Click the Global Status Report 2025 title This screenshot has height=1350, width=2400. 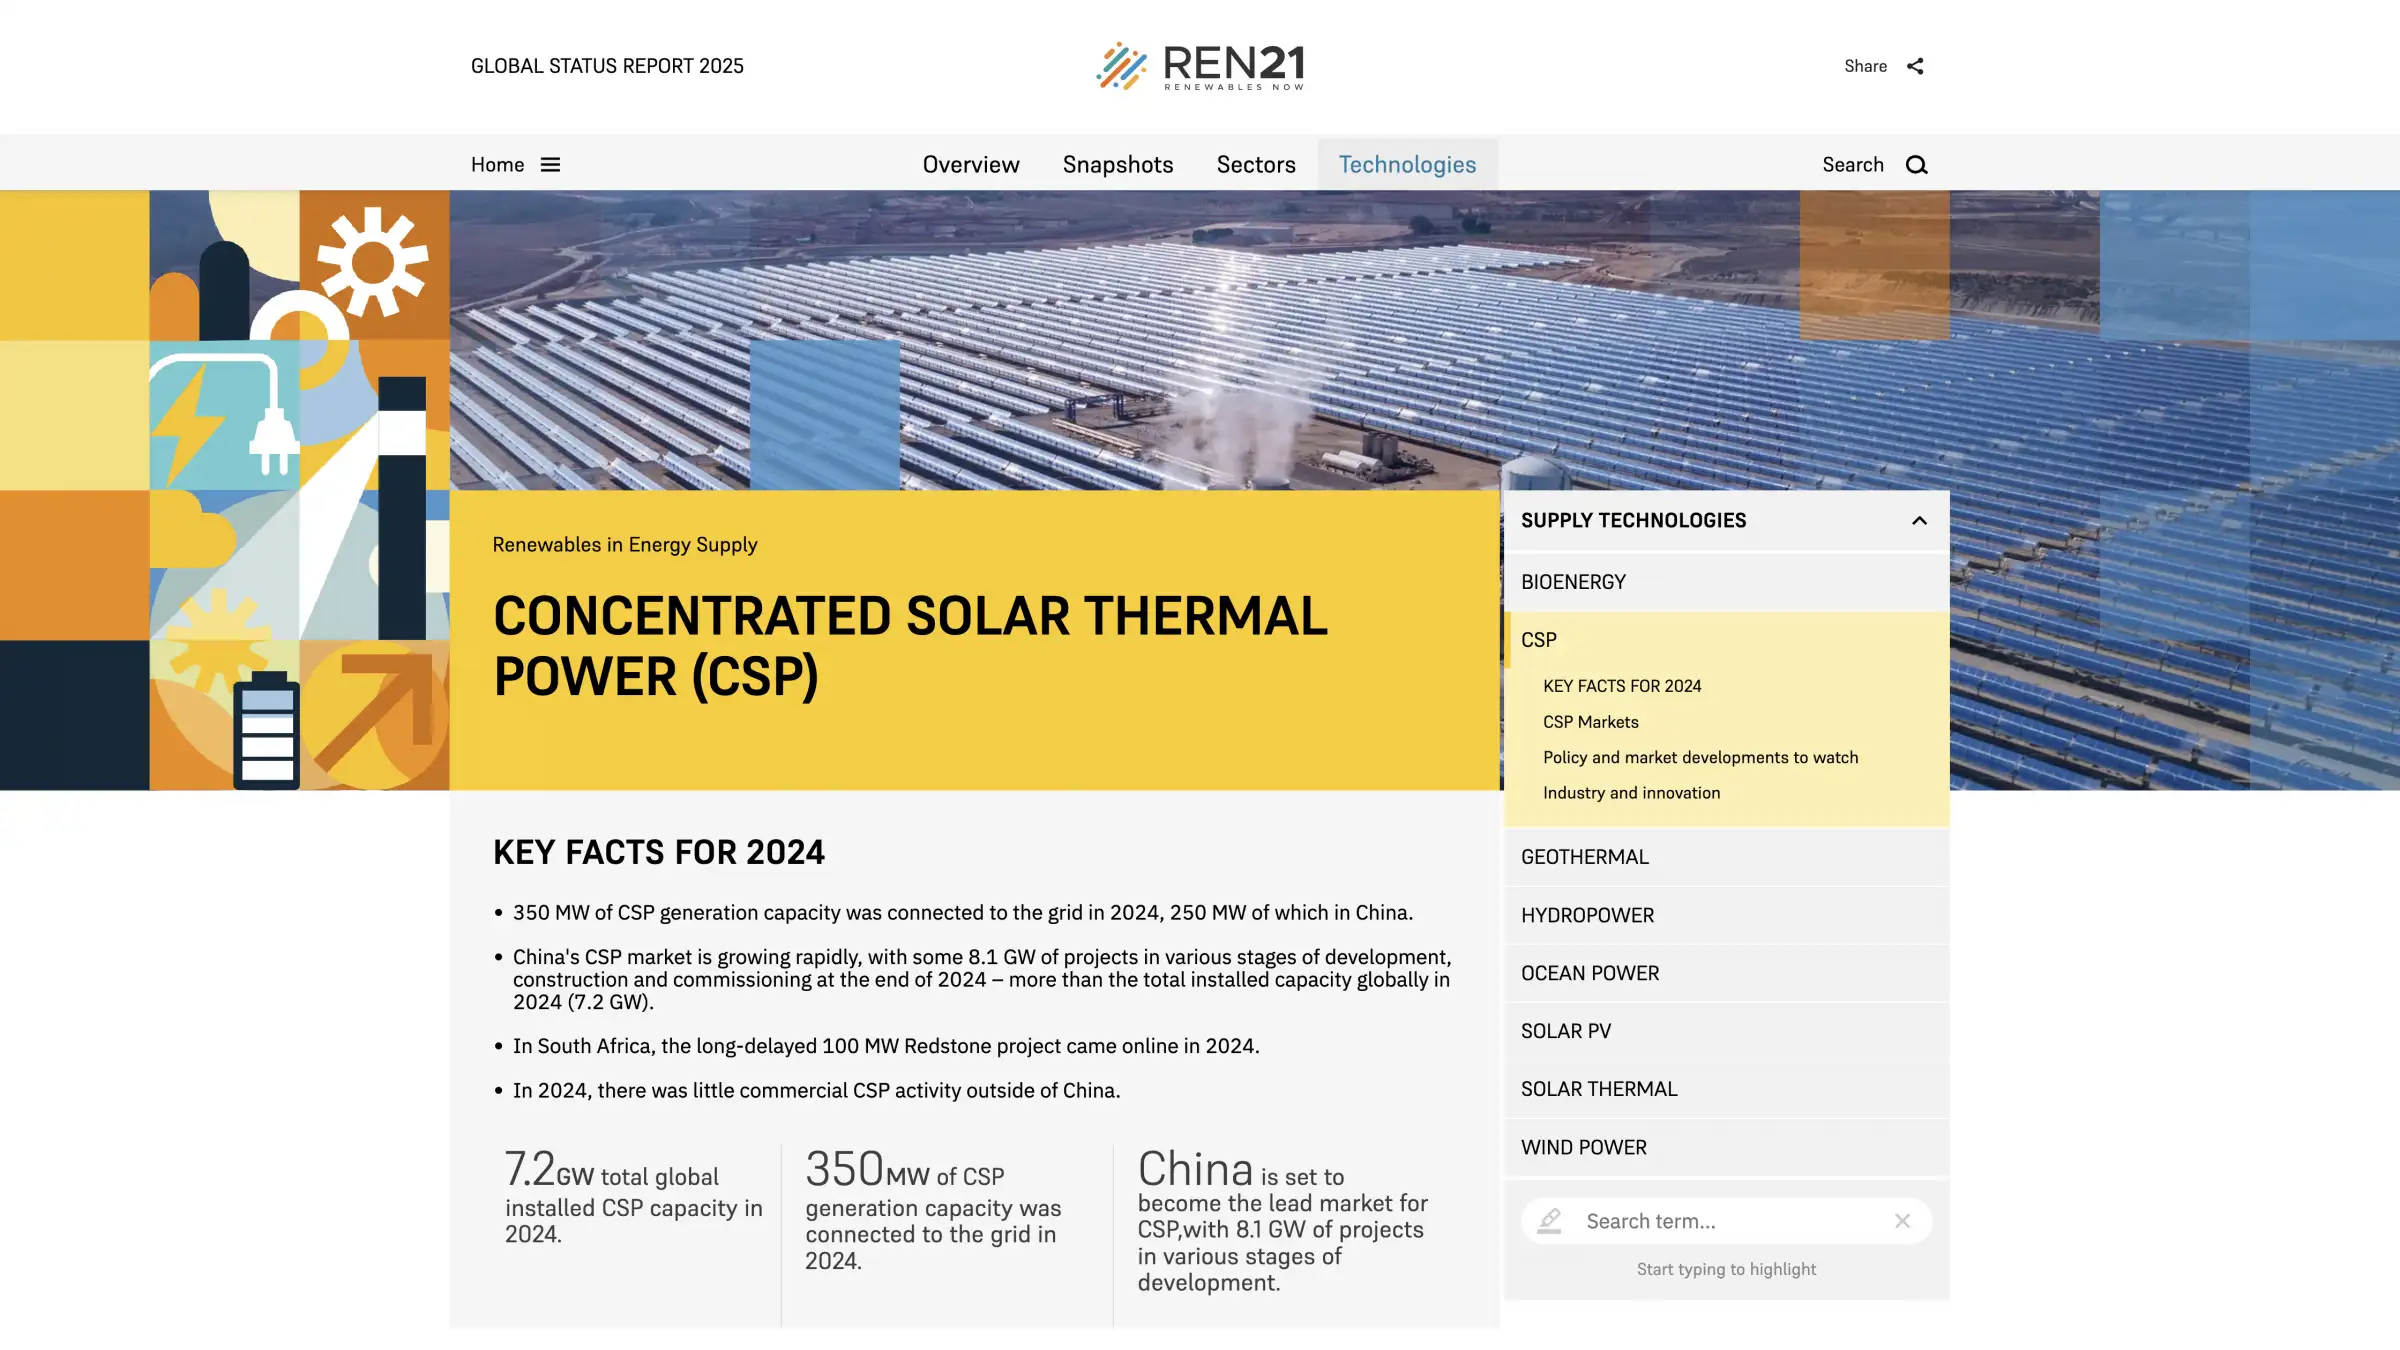(607, 66)
